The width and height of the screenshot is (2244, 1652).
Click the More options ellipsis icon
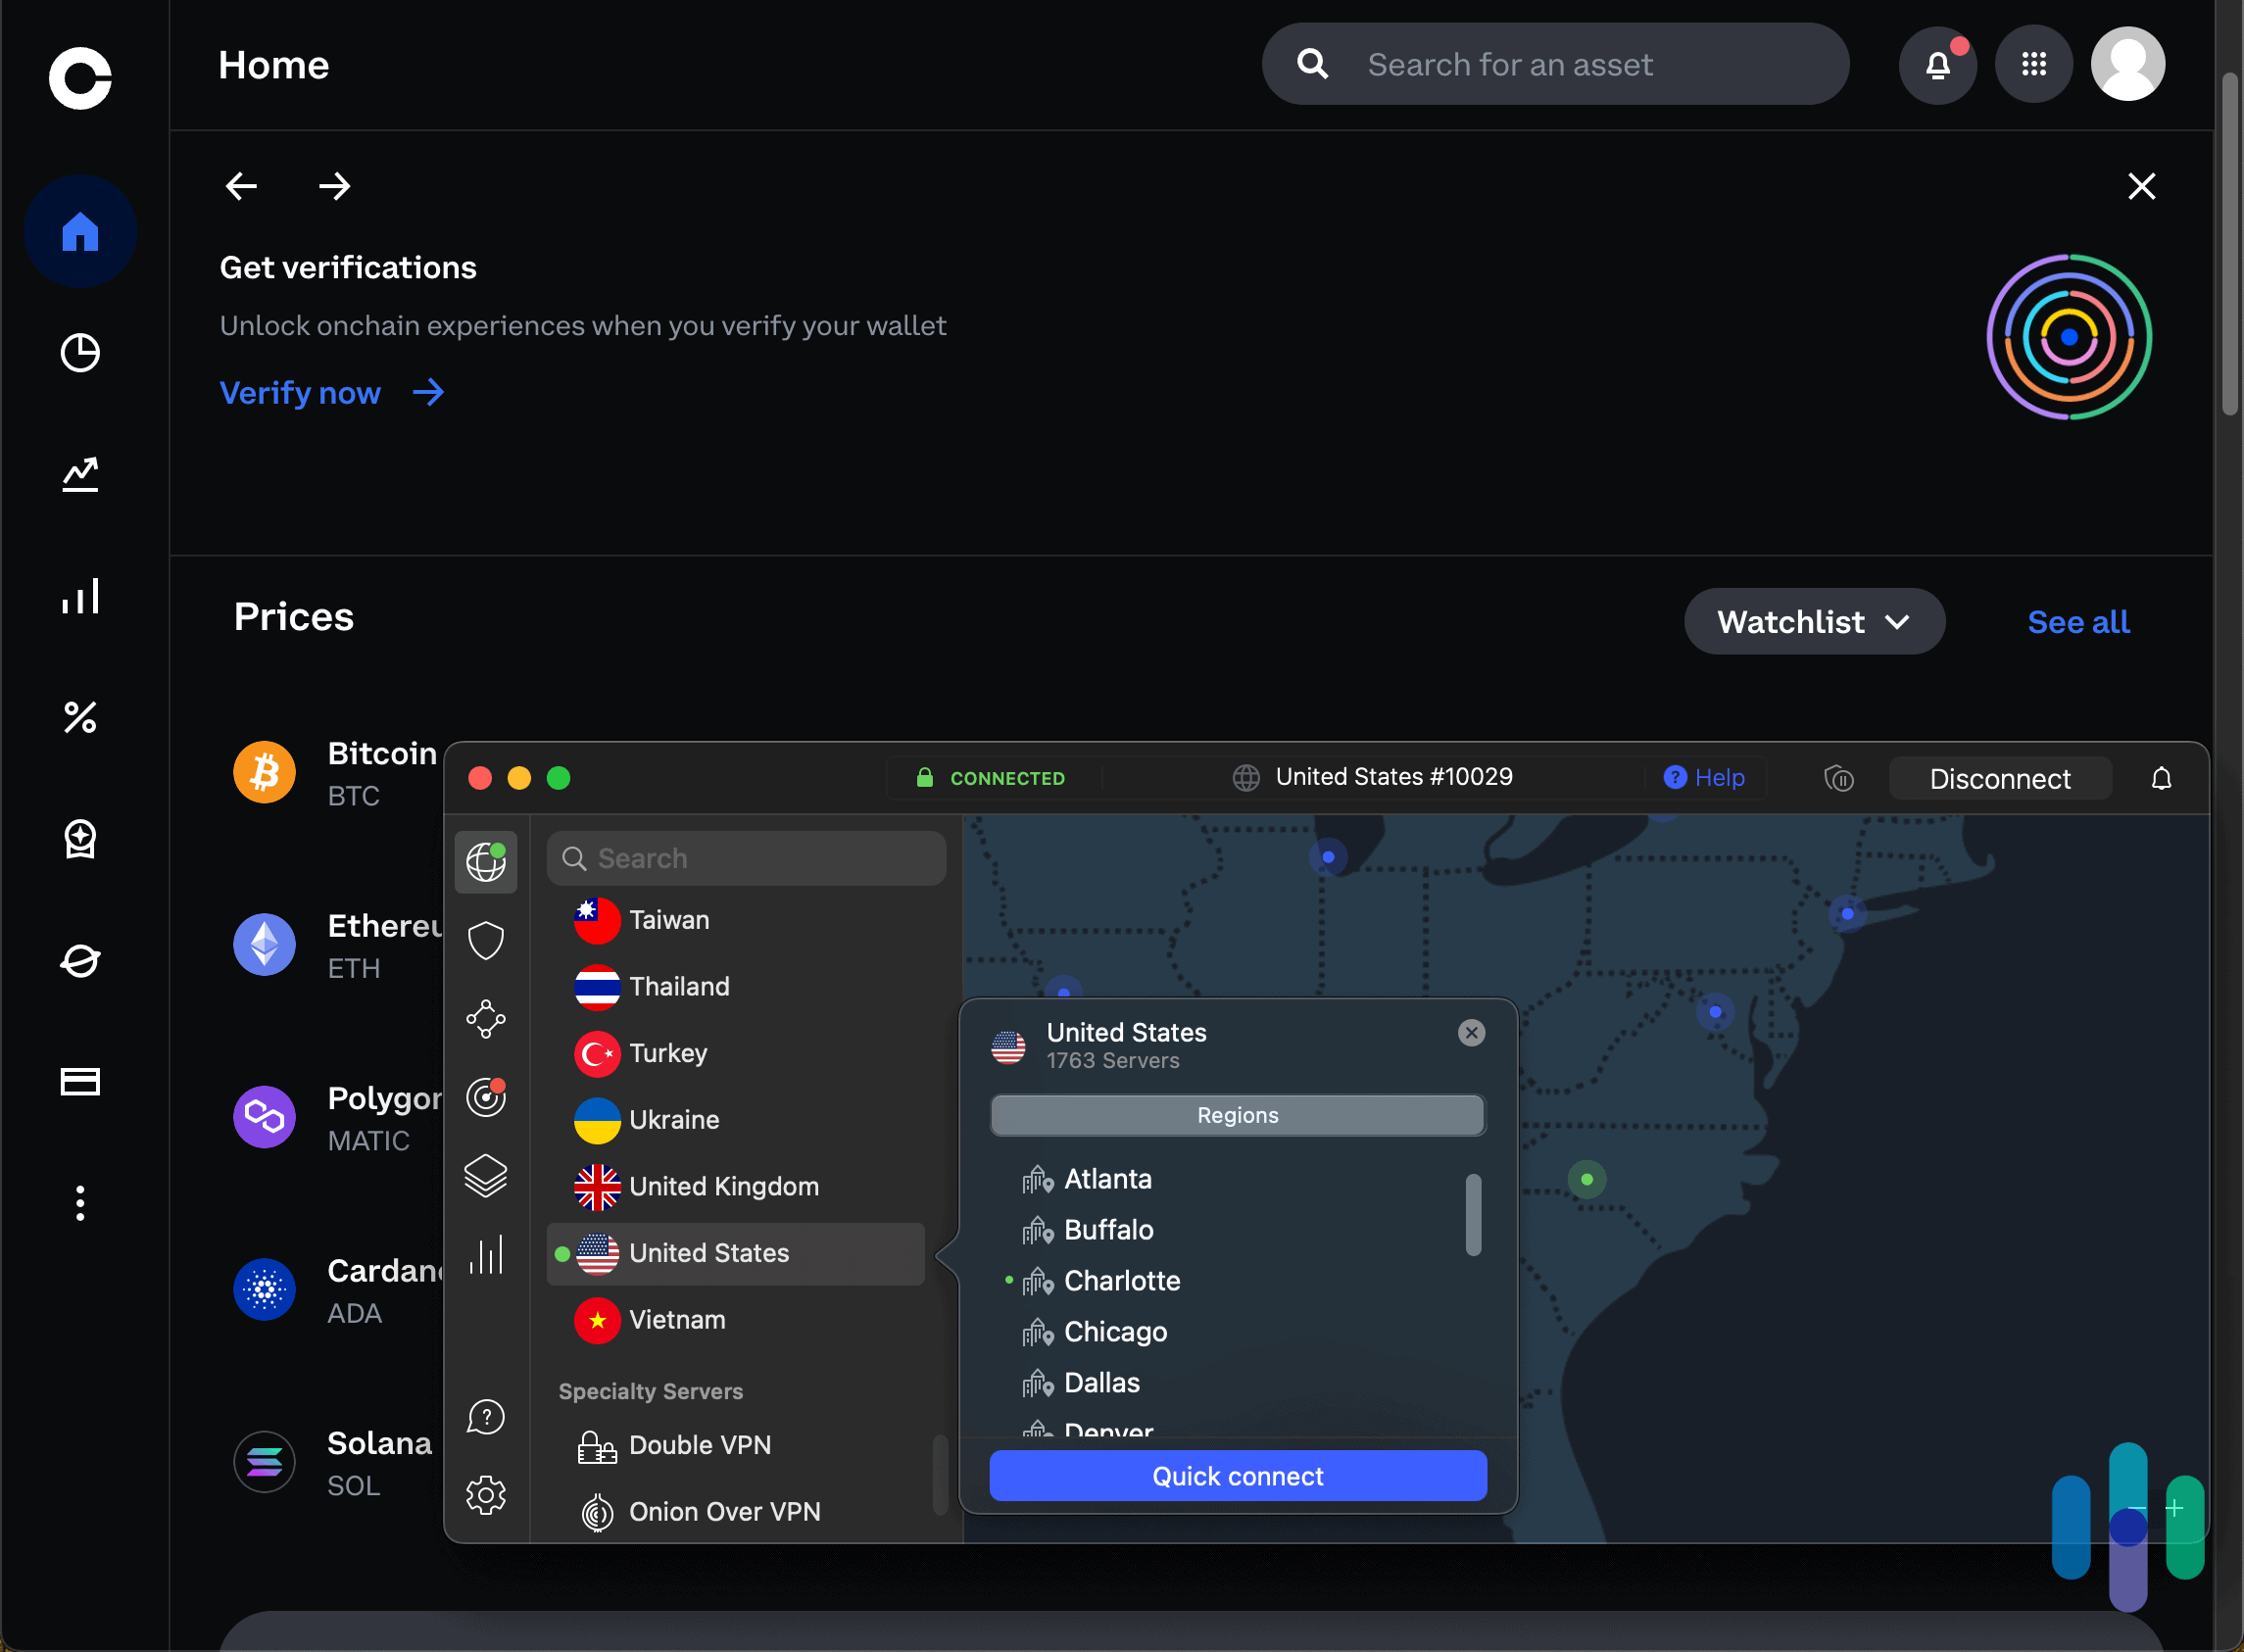(x=80, y=1202)
